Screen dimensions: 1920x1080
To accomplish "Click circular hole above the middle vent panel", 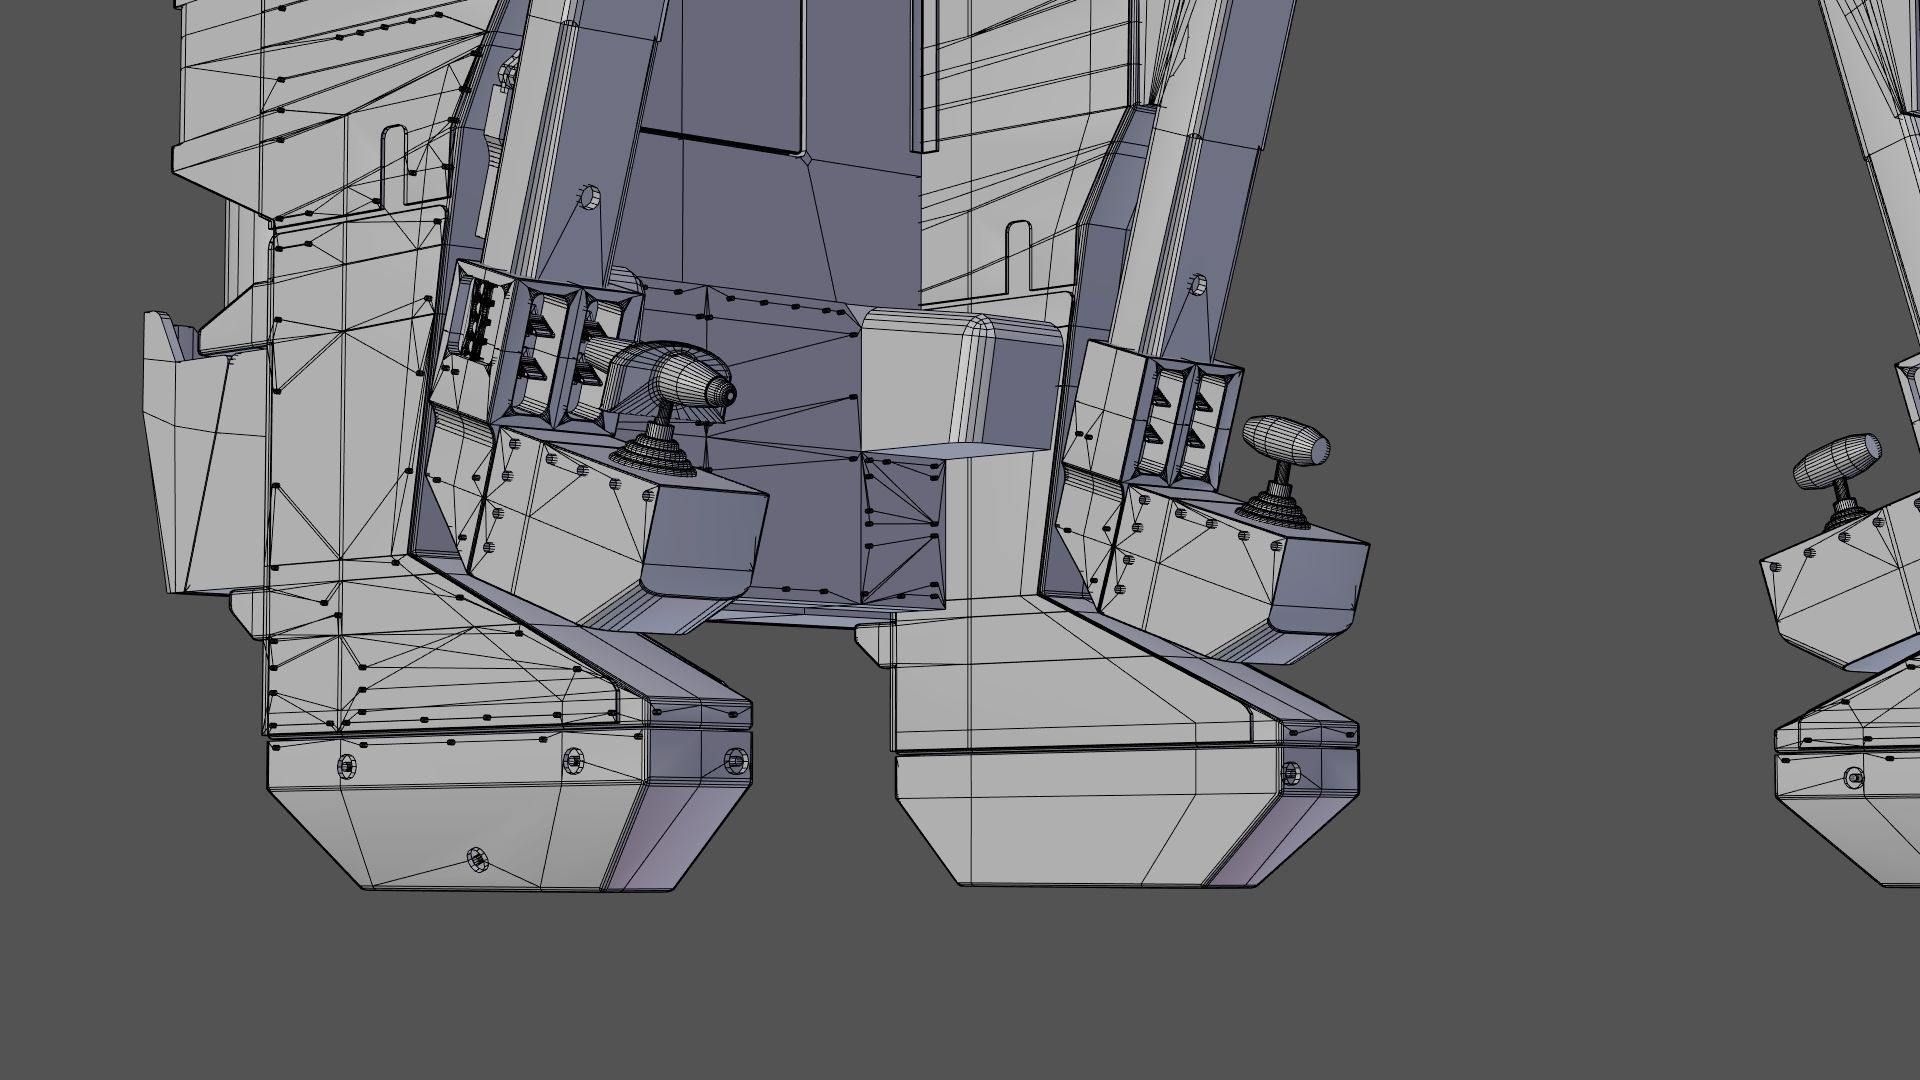I will (x=1196, y=284).
